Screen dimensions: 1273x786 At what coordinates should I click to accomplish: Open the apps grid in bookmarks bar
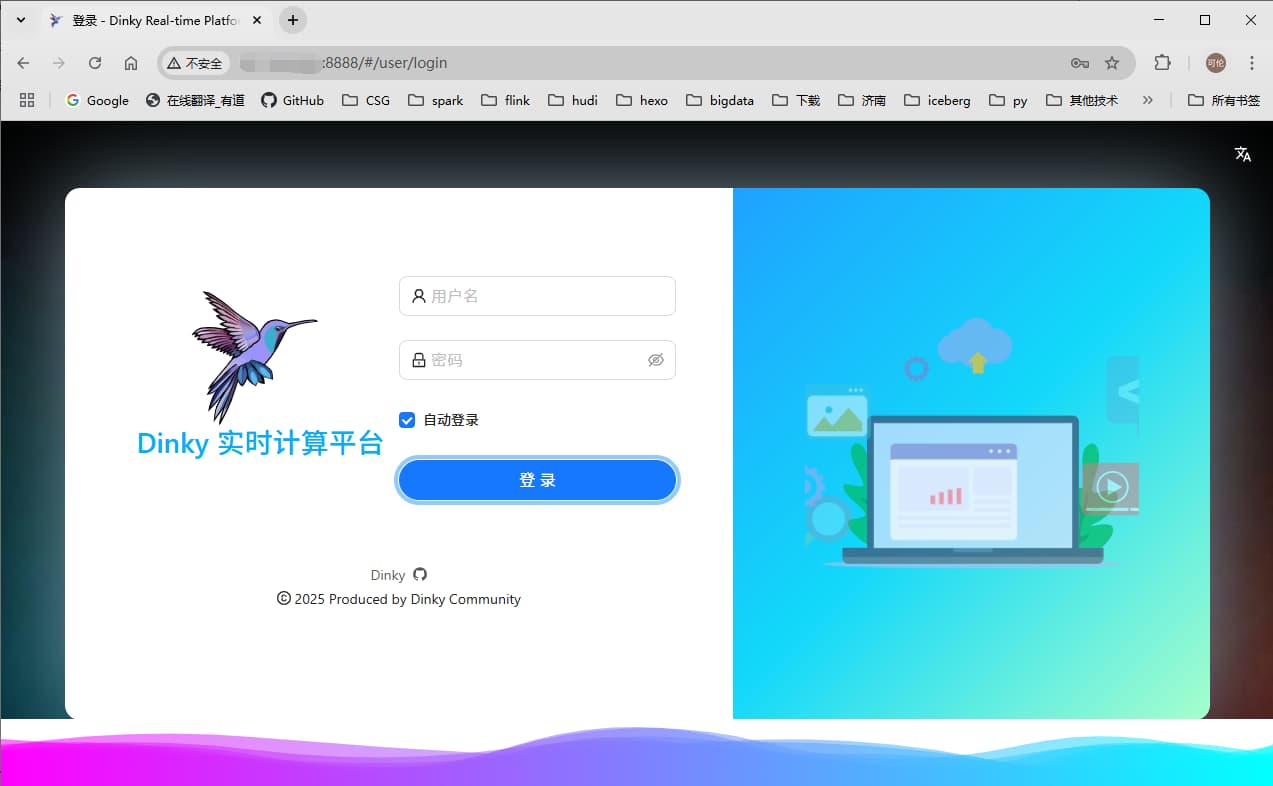pos(27,100)
